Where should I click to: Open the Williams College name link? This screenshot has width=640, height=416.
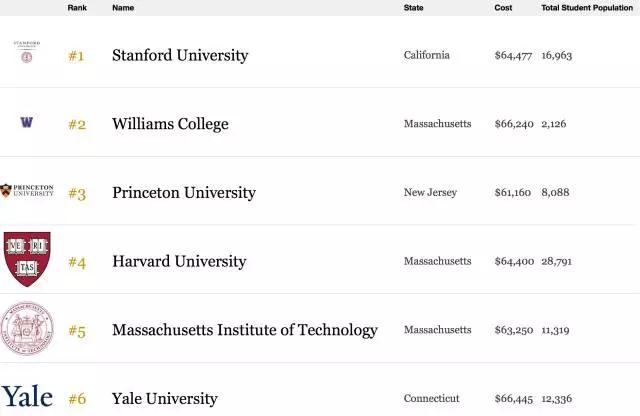tap(170, 124)
